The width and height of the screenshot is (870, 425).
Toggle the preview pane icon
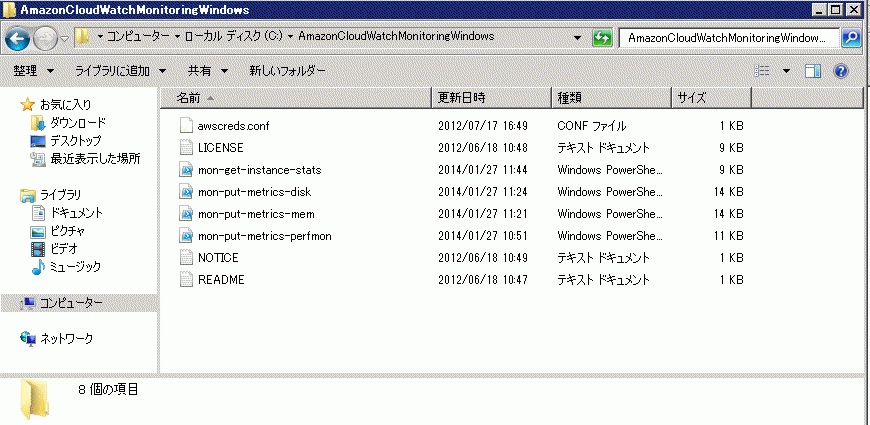coord(813,70)
